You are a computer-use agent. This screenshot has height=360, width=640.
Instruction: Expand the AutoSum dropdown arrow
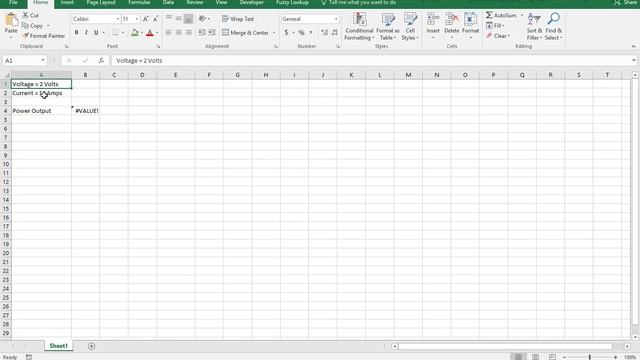(522, 15)
